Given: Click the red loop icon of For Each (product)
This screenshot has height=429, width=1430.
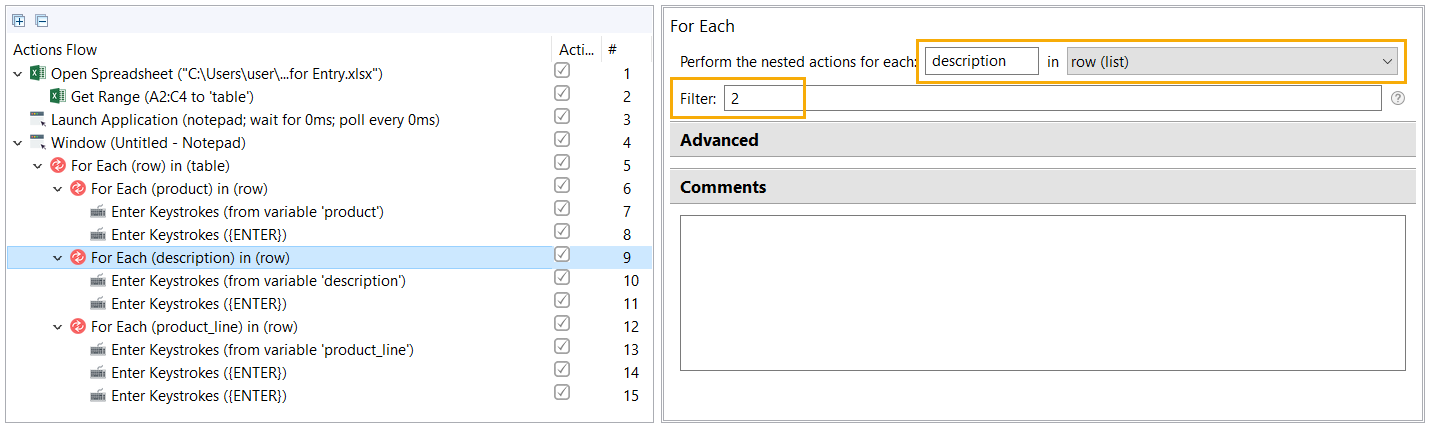Looking at the screenshot, I should 78,189.
